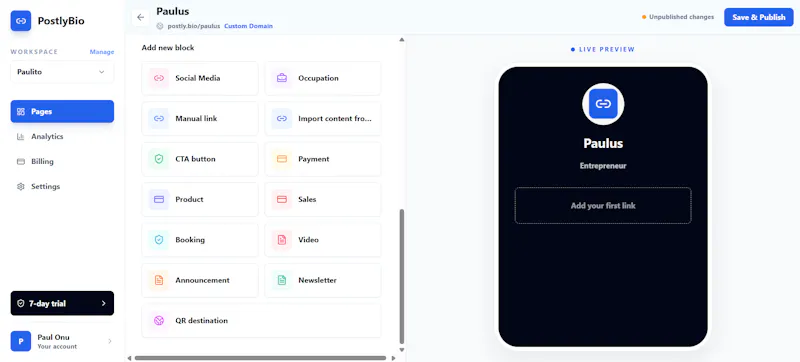Click the Unpublished changes status
This screenshot has height=362, width=800.
(678, 17)
